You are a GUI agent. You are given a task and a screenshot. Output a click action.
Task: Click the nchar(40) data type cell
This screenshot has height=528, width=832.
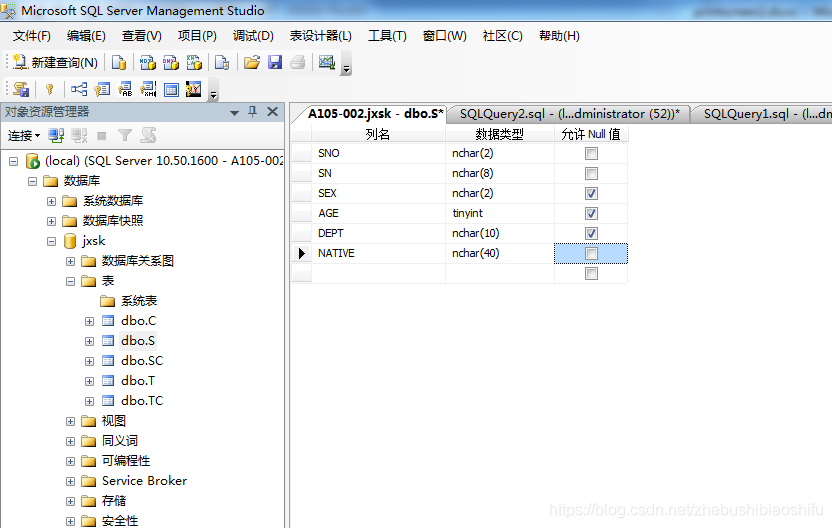point(500,254)
